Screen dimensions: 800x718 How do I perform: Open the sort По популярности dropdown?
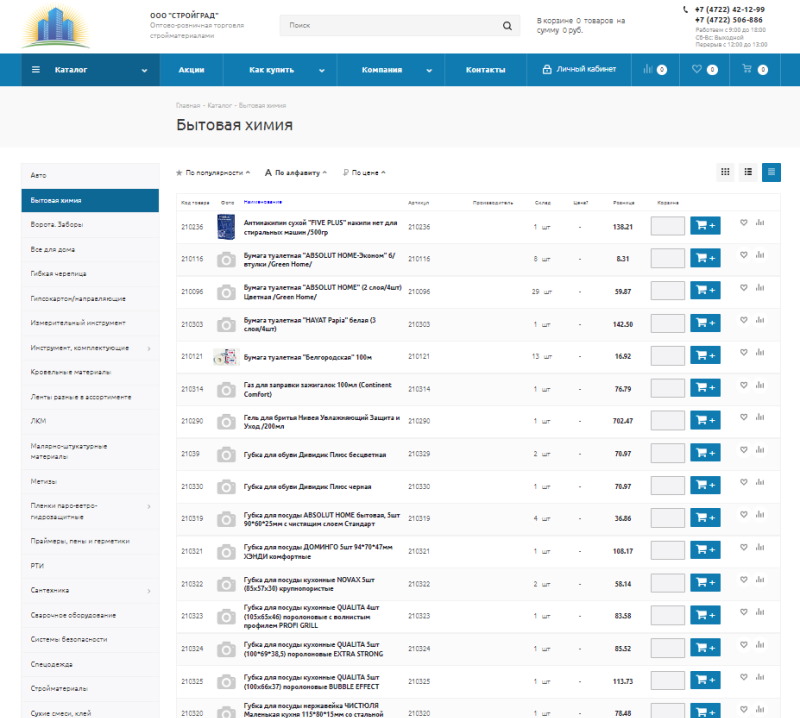pyautogui.click(x=213, y=173)
